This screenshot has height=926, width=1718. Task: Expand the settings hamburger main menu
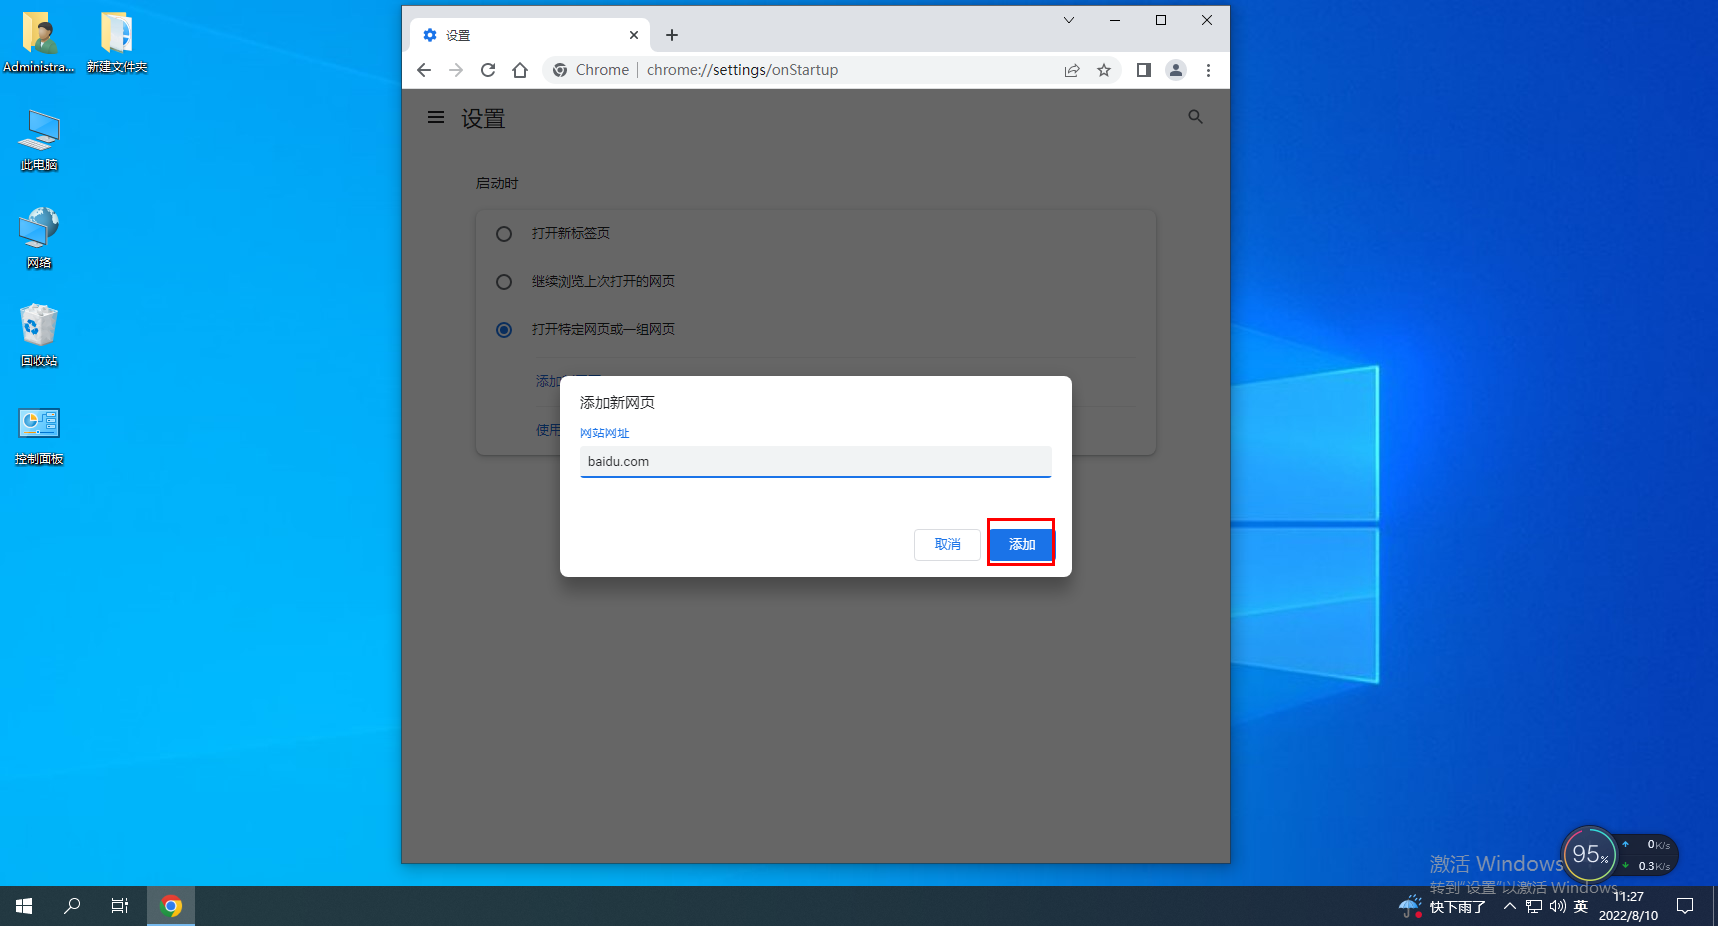pos(436,118)
